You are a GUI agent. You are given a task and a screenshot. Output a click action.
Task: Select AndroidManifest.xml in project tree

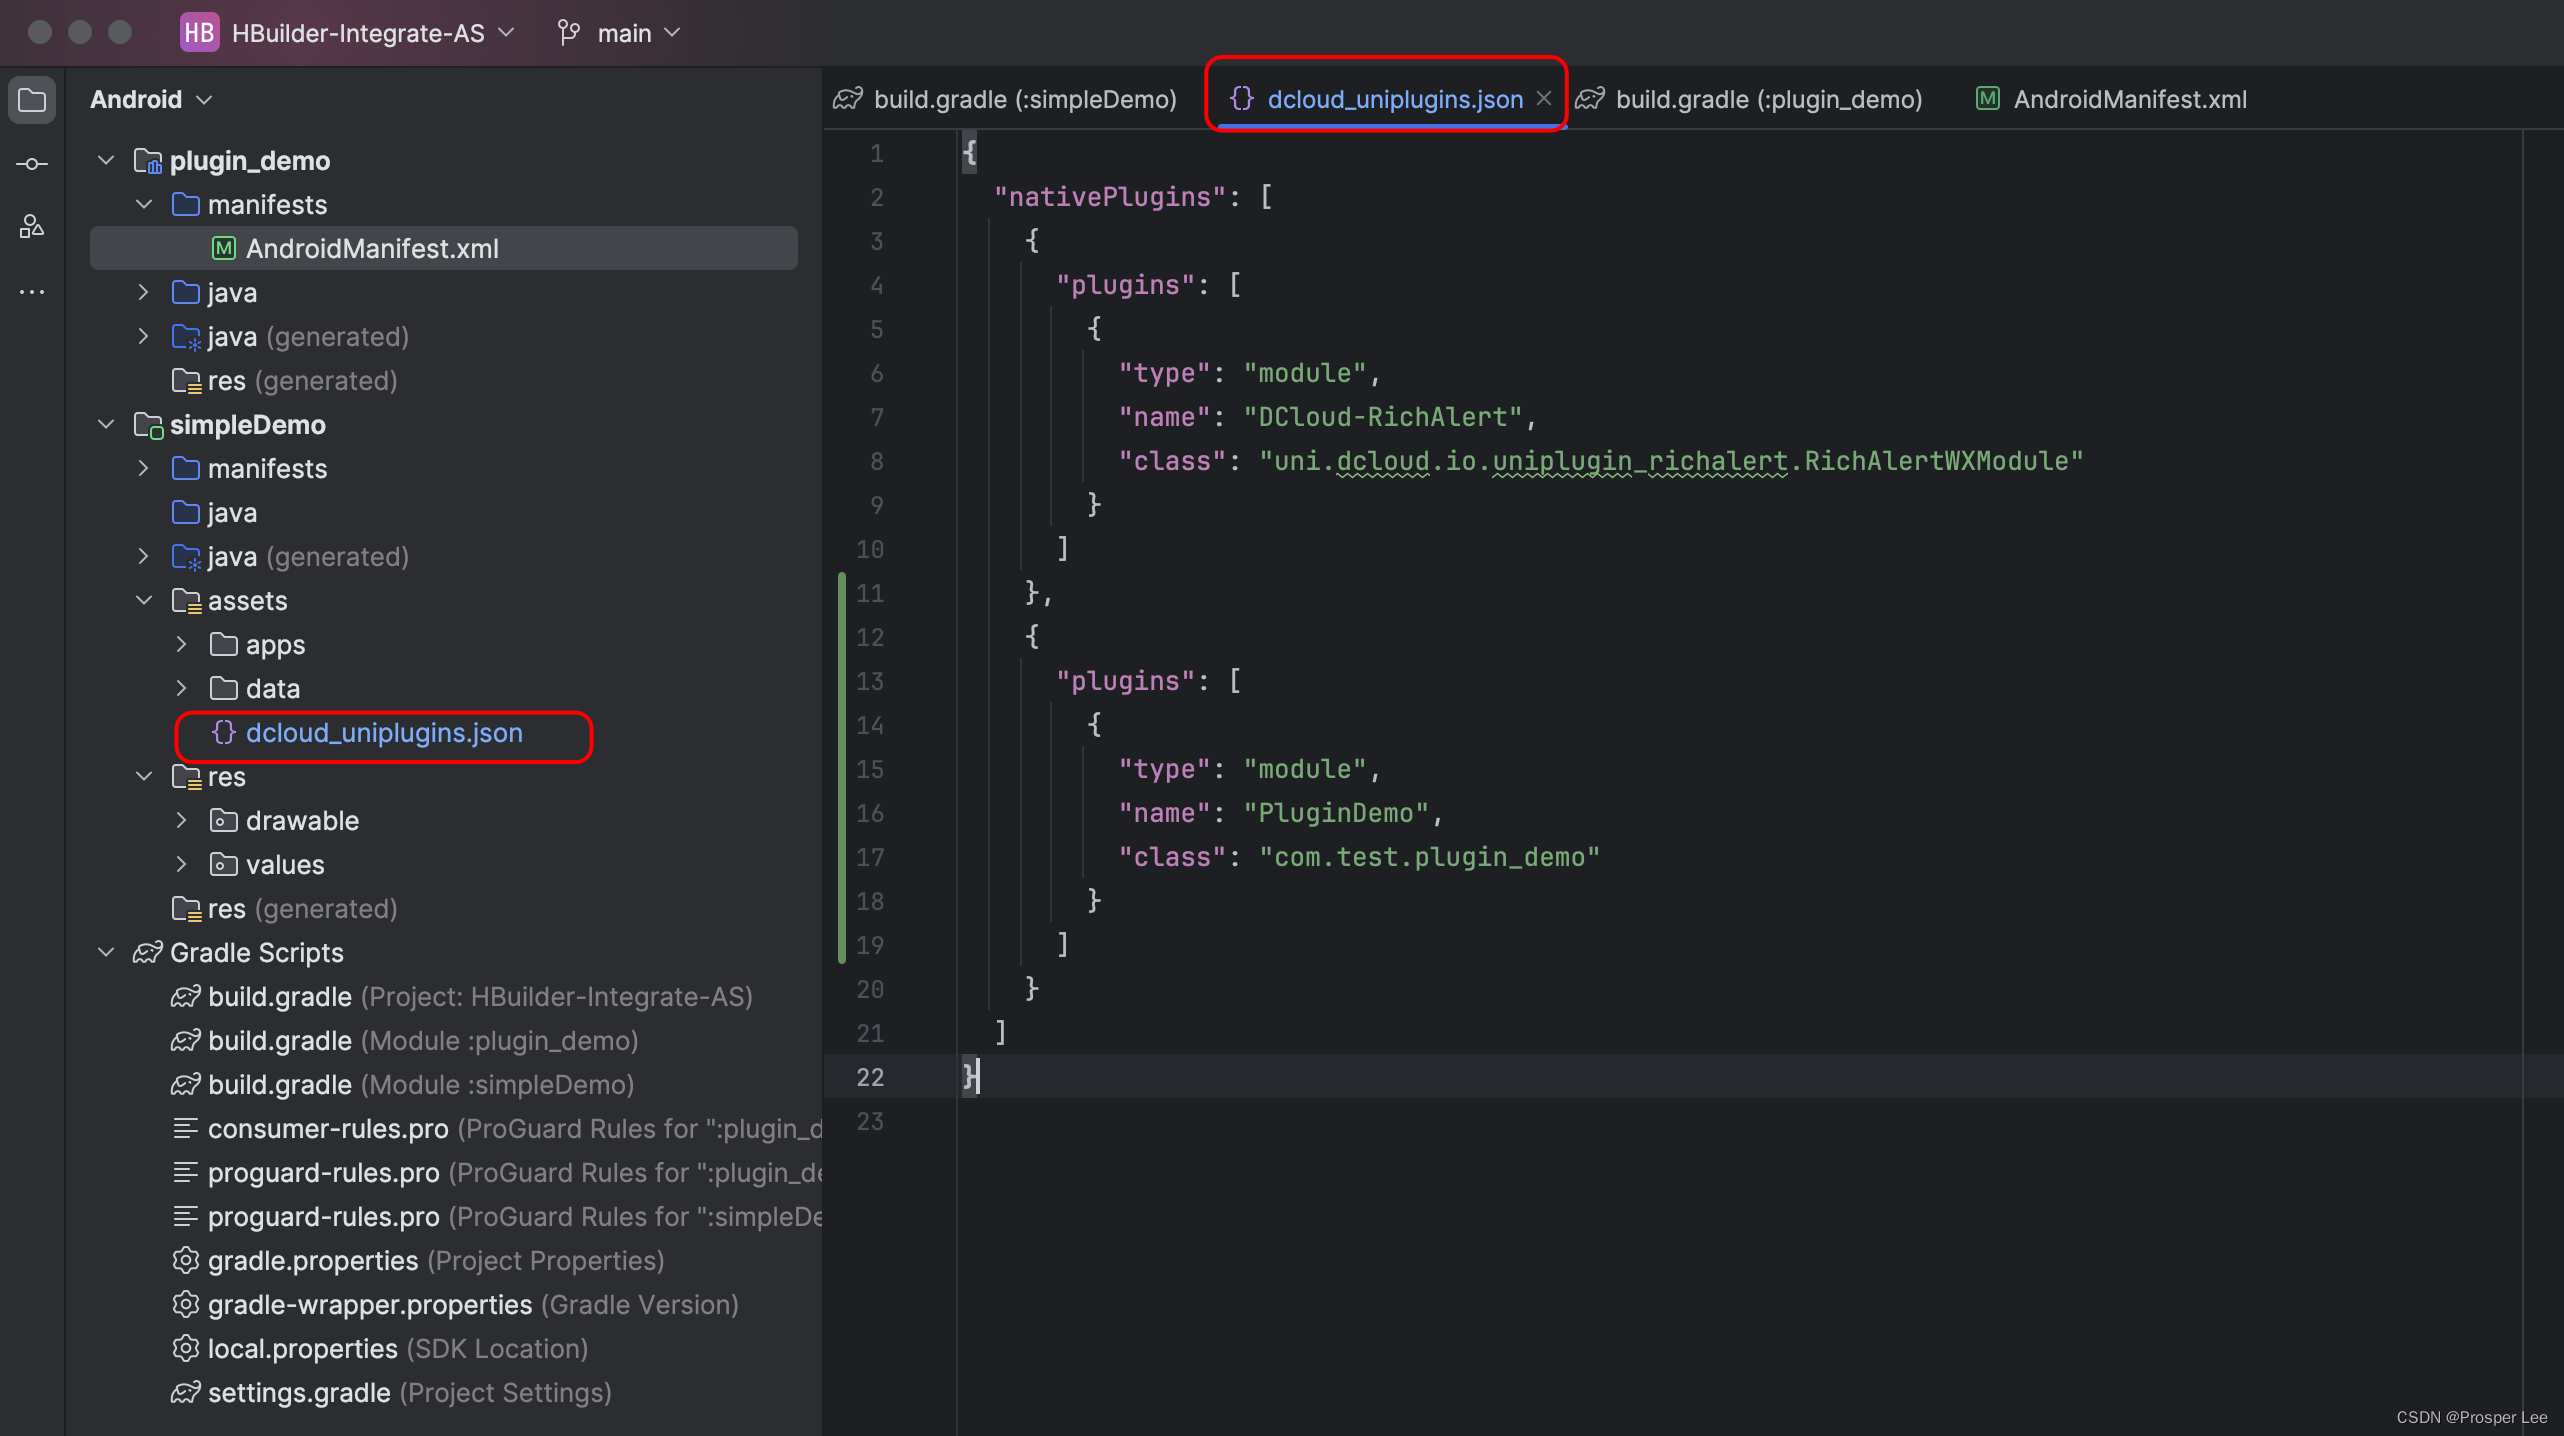[x=444, y=248]
